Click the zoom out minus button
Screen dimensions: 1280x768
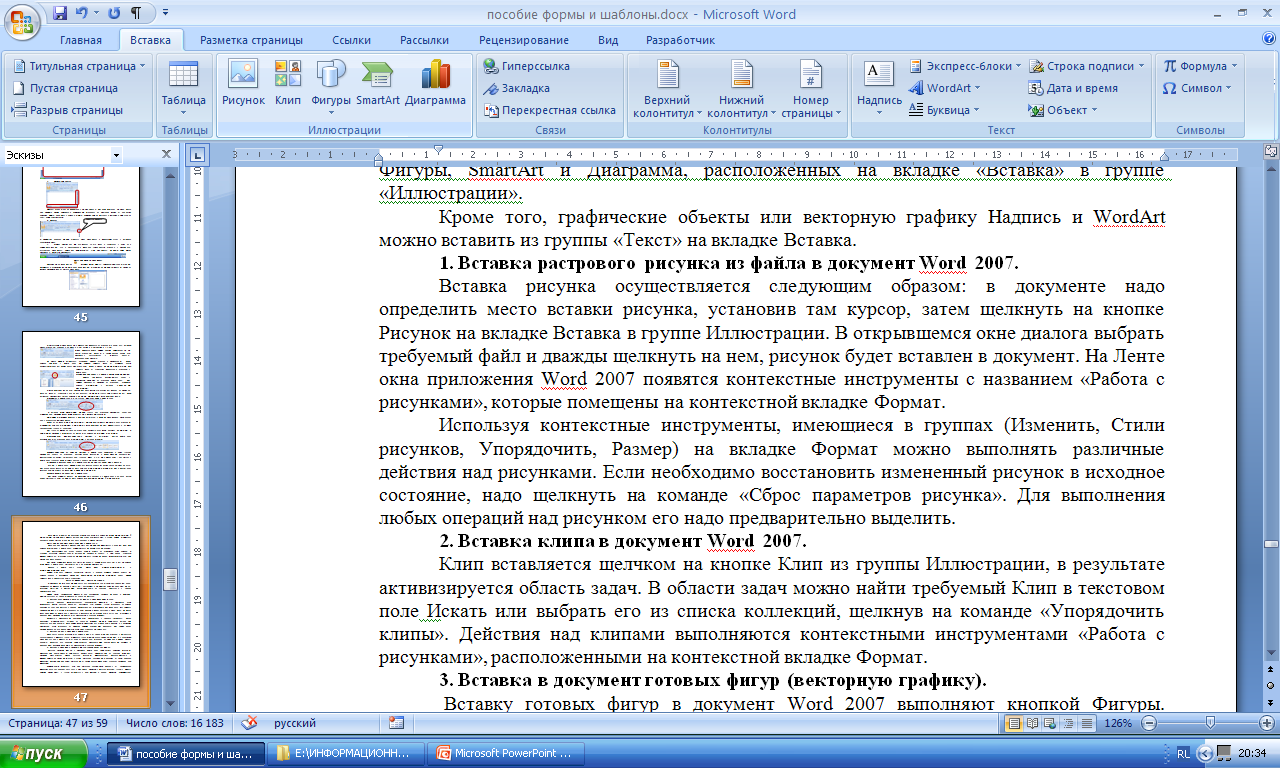click(1150, 722)
